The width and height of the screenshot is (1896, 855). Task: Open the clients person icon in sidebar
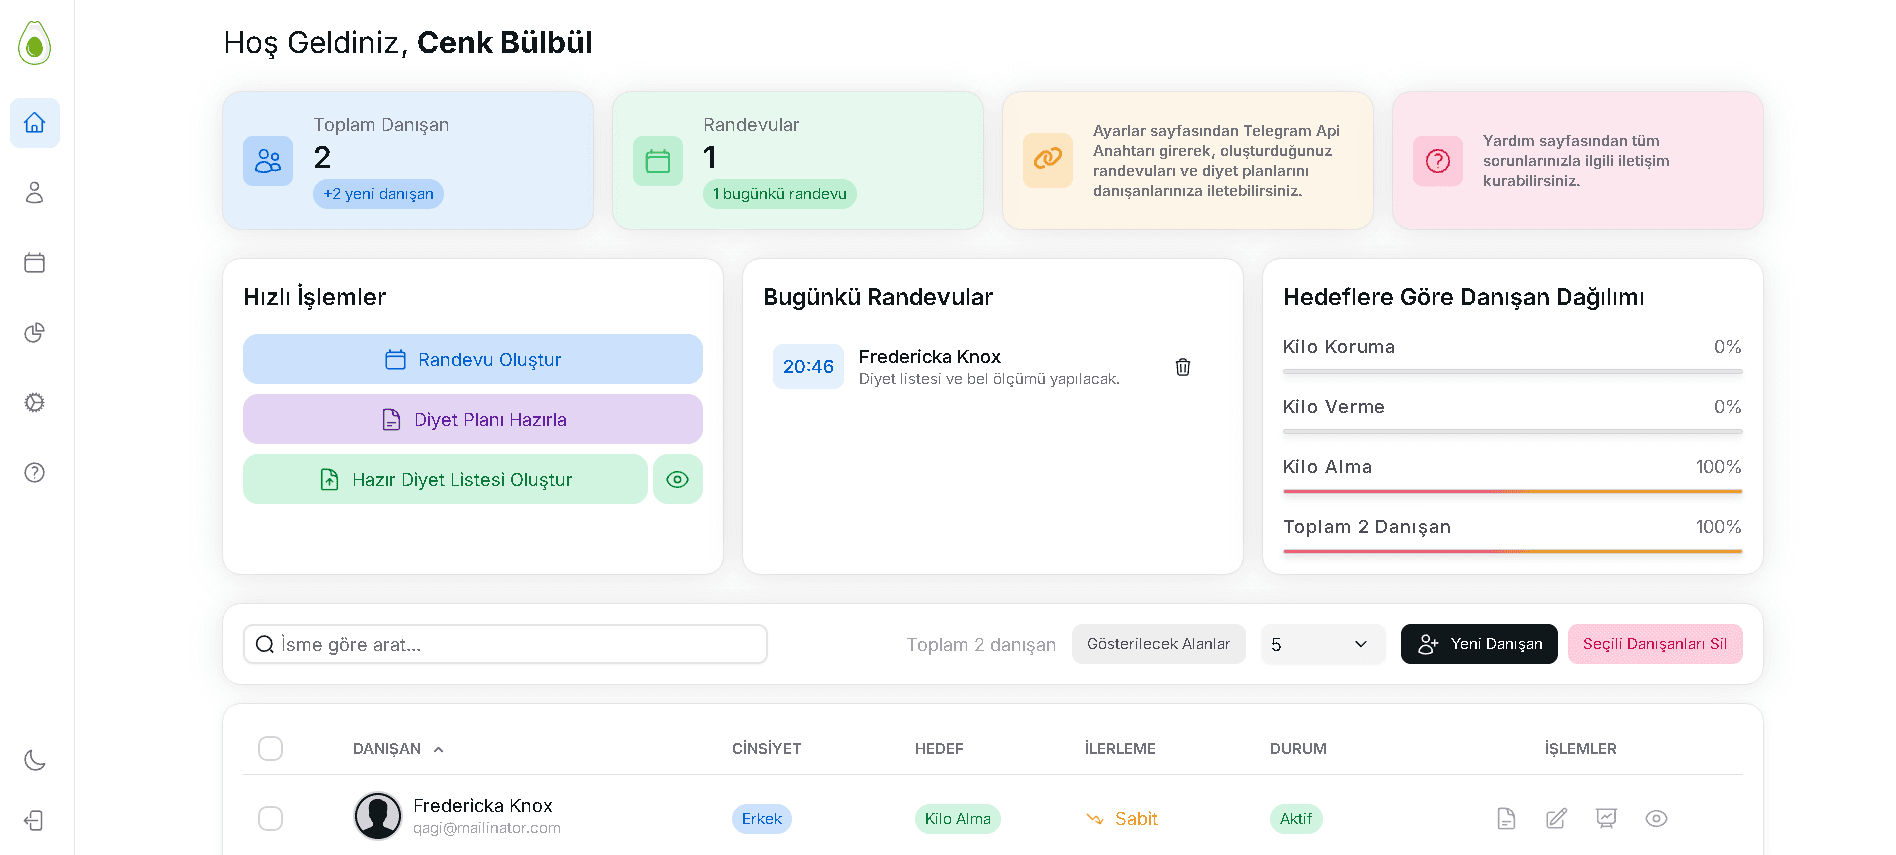tap(35, 192)
